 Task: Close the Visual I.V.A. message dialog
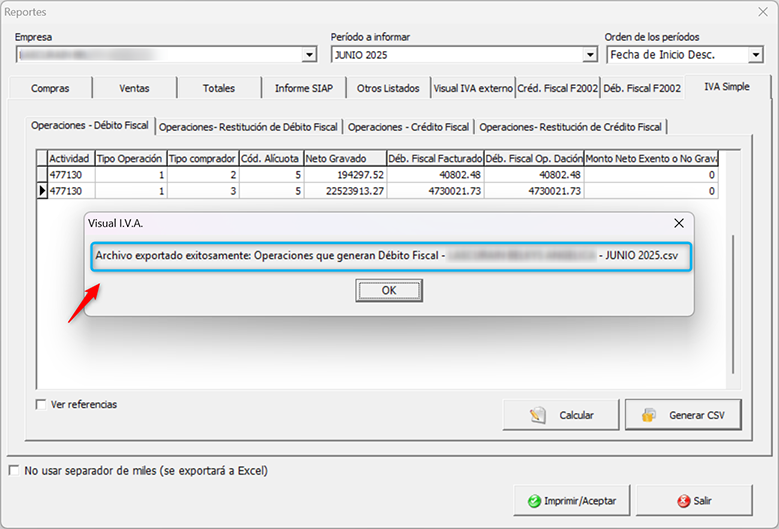click(x=679, y=223)
